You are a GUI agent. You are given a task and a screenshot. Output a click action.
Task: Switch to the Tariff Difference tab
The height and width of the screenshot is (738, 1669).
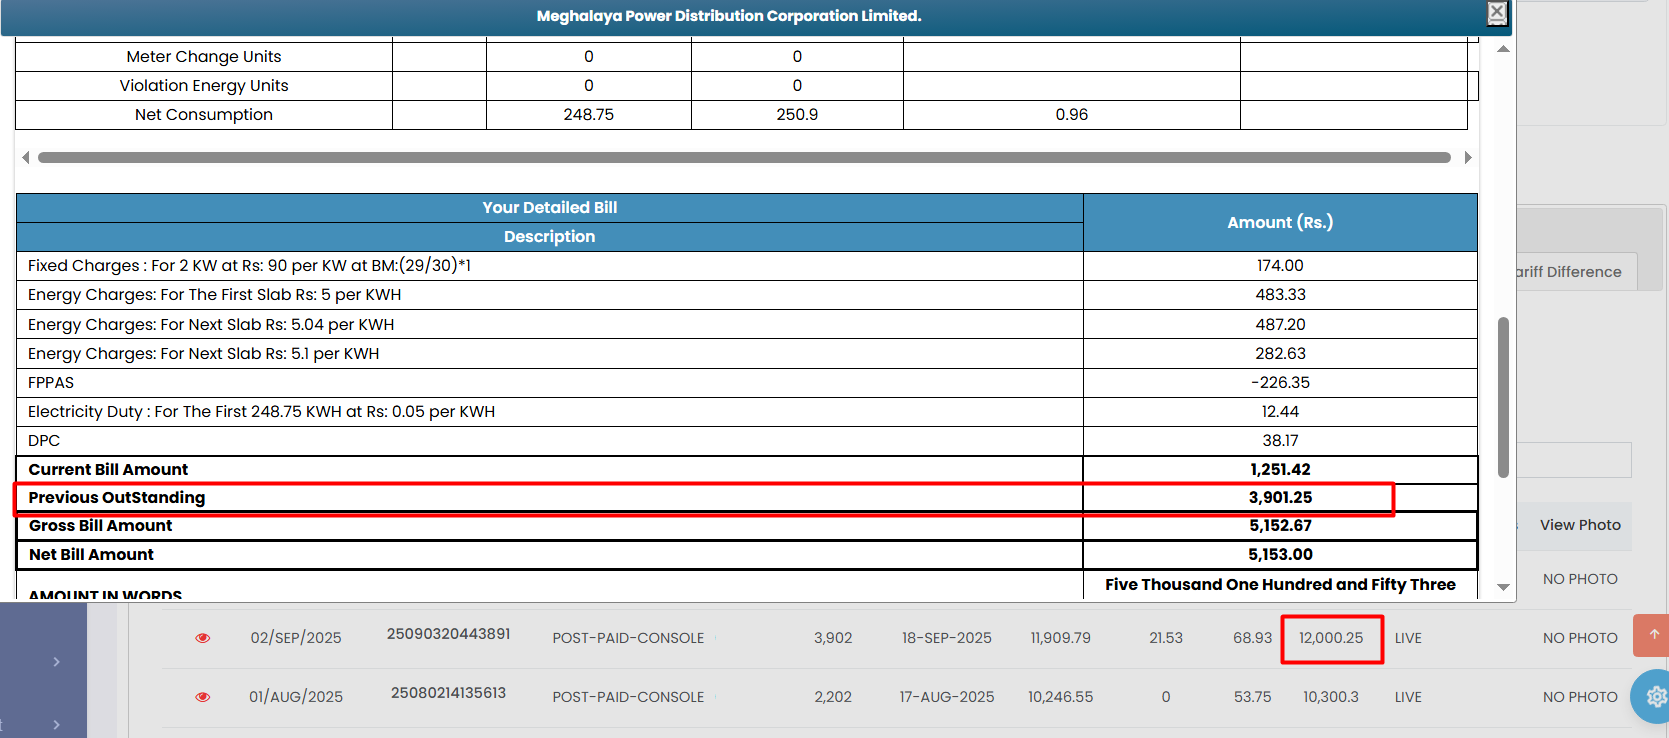pos(1570,272)
